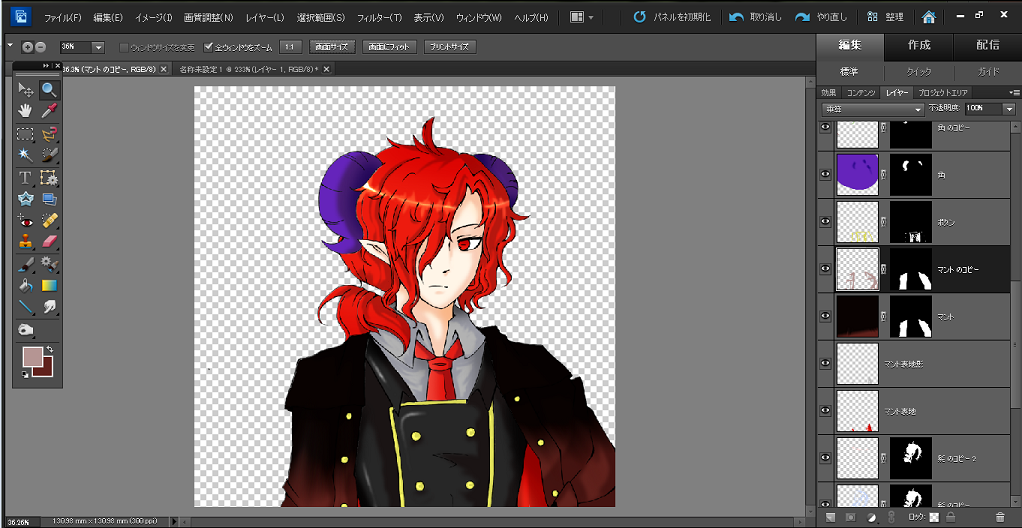Open the zoom percentage dropdown
This screenshot has width=1022, height=528.
point(98,47)
